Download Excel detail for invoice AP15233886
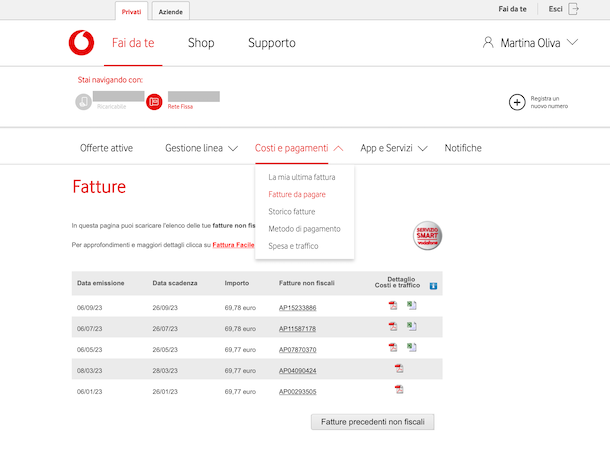The image size is (610, 459). [x=412, y=305]
